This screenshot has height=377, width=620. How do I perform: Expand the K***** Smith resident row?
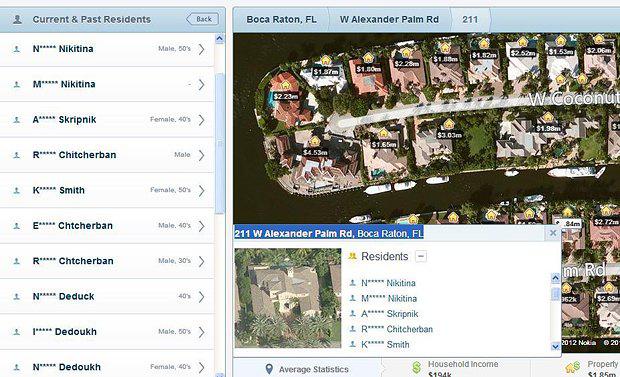click(x=107, y=190)
